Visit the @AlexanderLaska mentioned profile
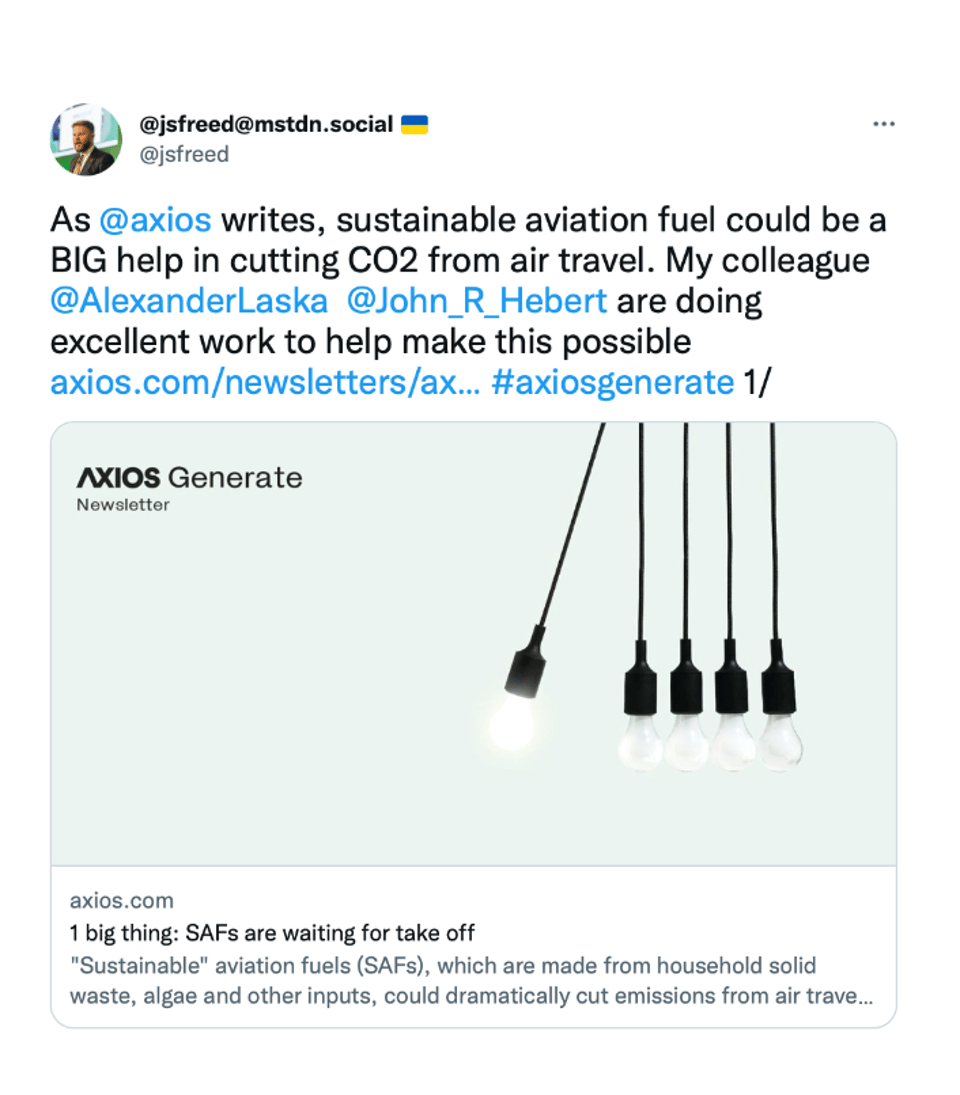 (188, 301)
